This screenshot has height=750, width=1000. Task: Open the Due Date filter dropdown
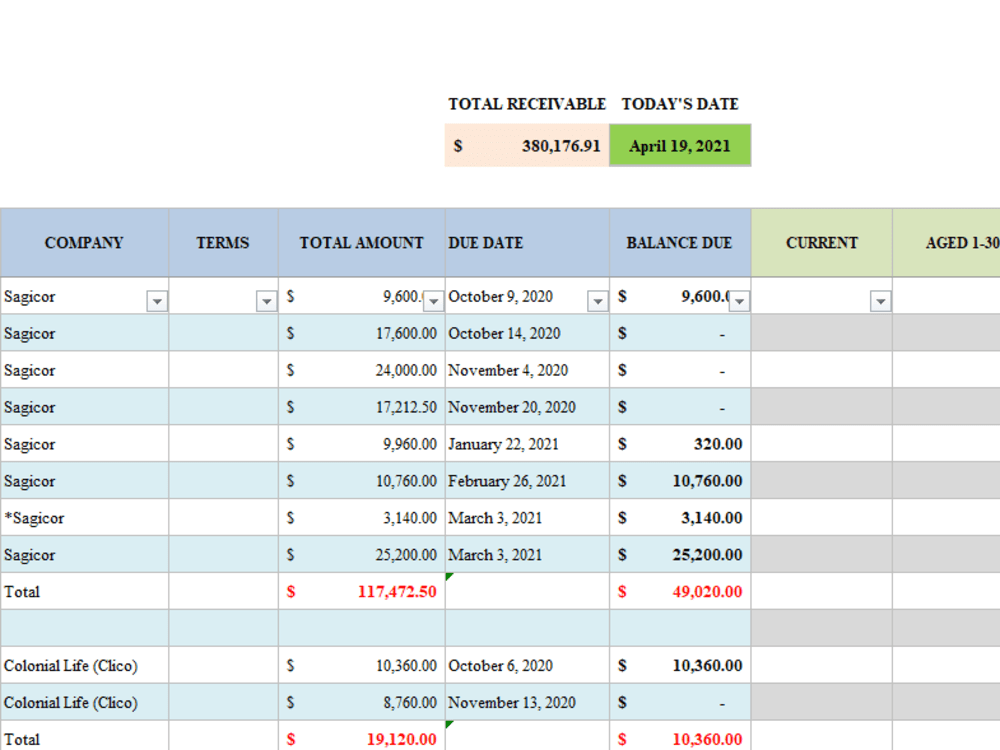pyautogui.click(x=598, y=301)
